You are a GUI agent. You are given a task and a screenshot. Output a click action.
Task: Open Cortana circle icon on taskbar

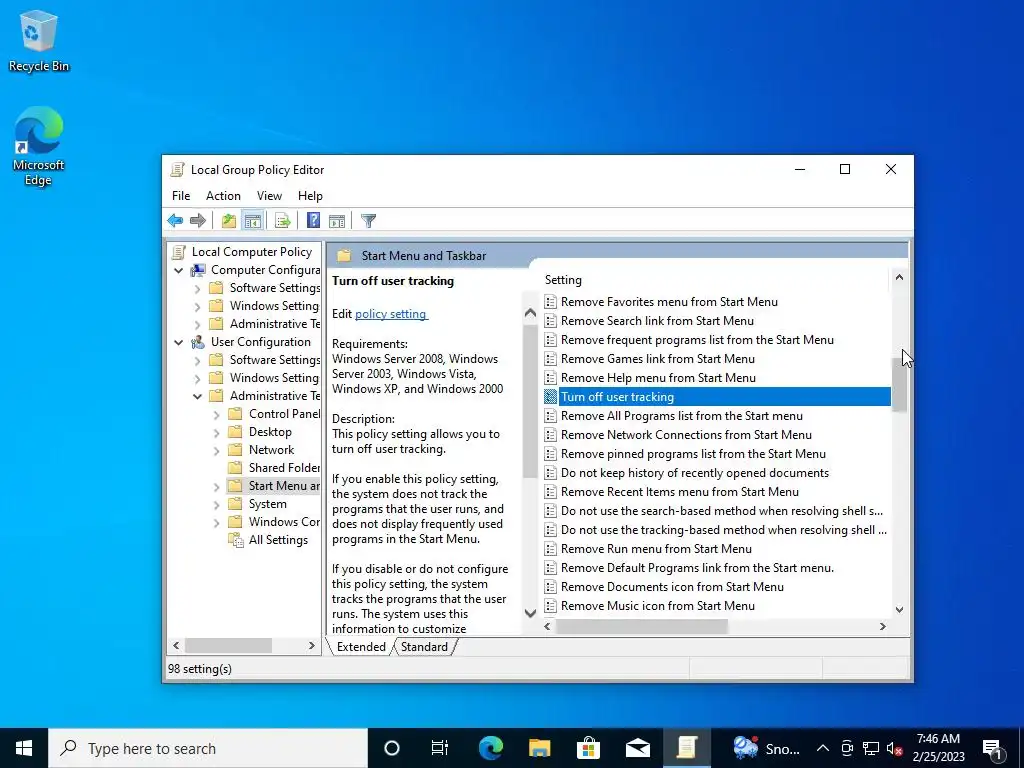pos(392,748)
